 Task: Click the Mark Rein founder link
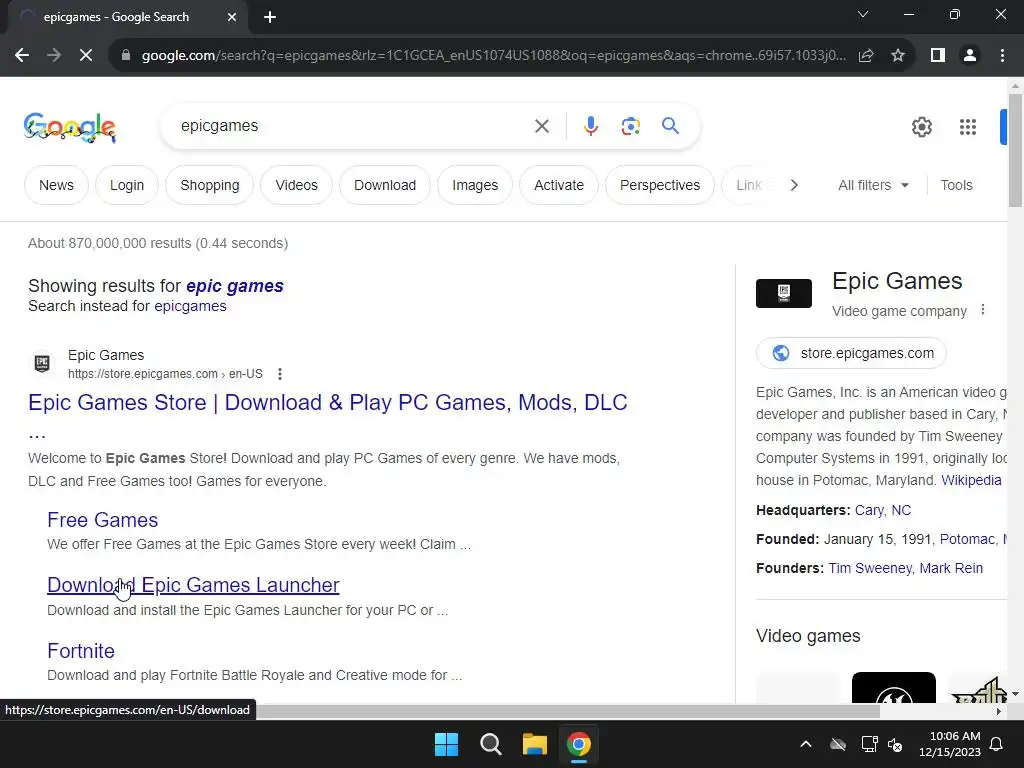[951, 568]
